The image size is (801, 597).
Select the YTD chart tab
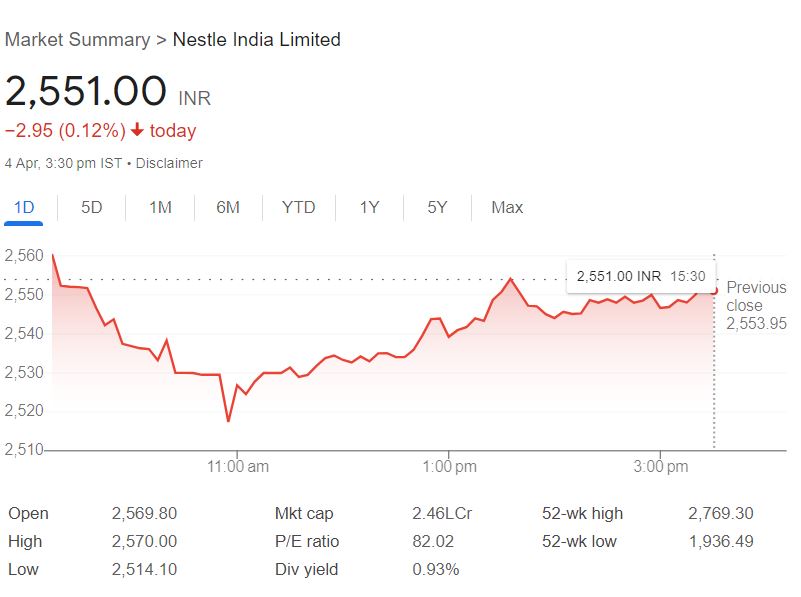298,208
